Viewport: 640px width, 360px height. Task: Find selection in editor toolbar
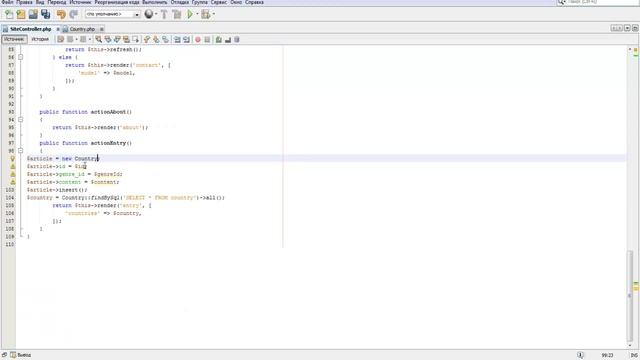point(98,40)
